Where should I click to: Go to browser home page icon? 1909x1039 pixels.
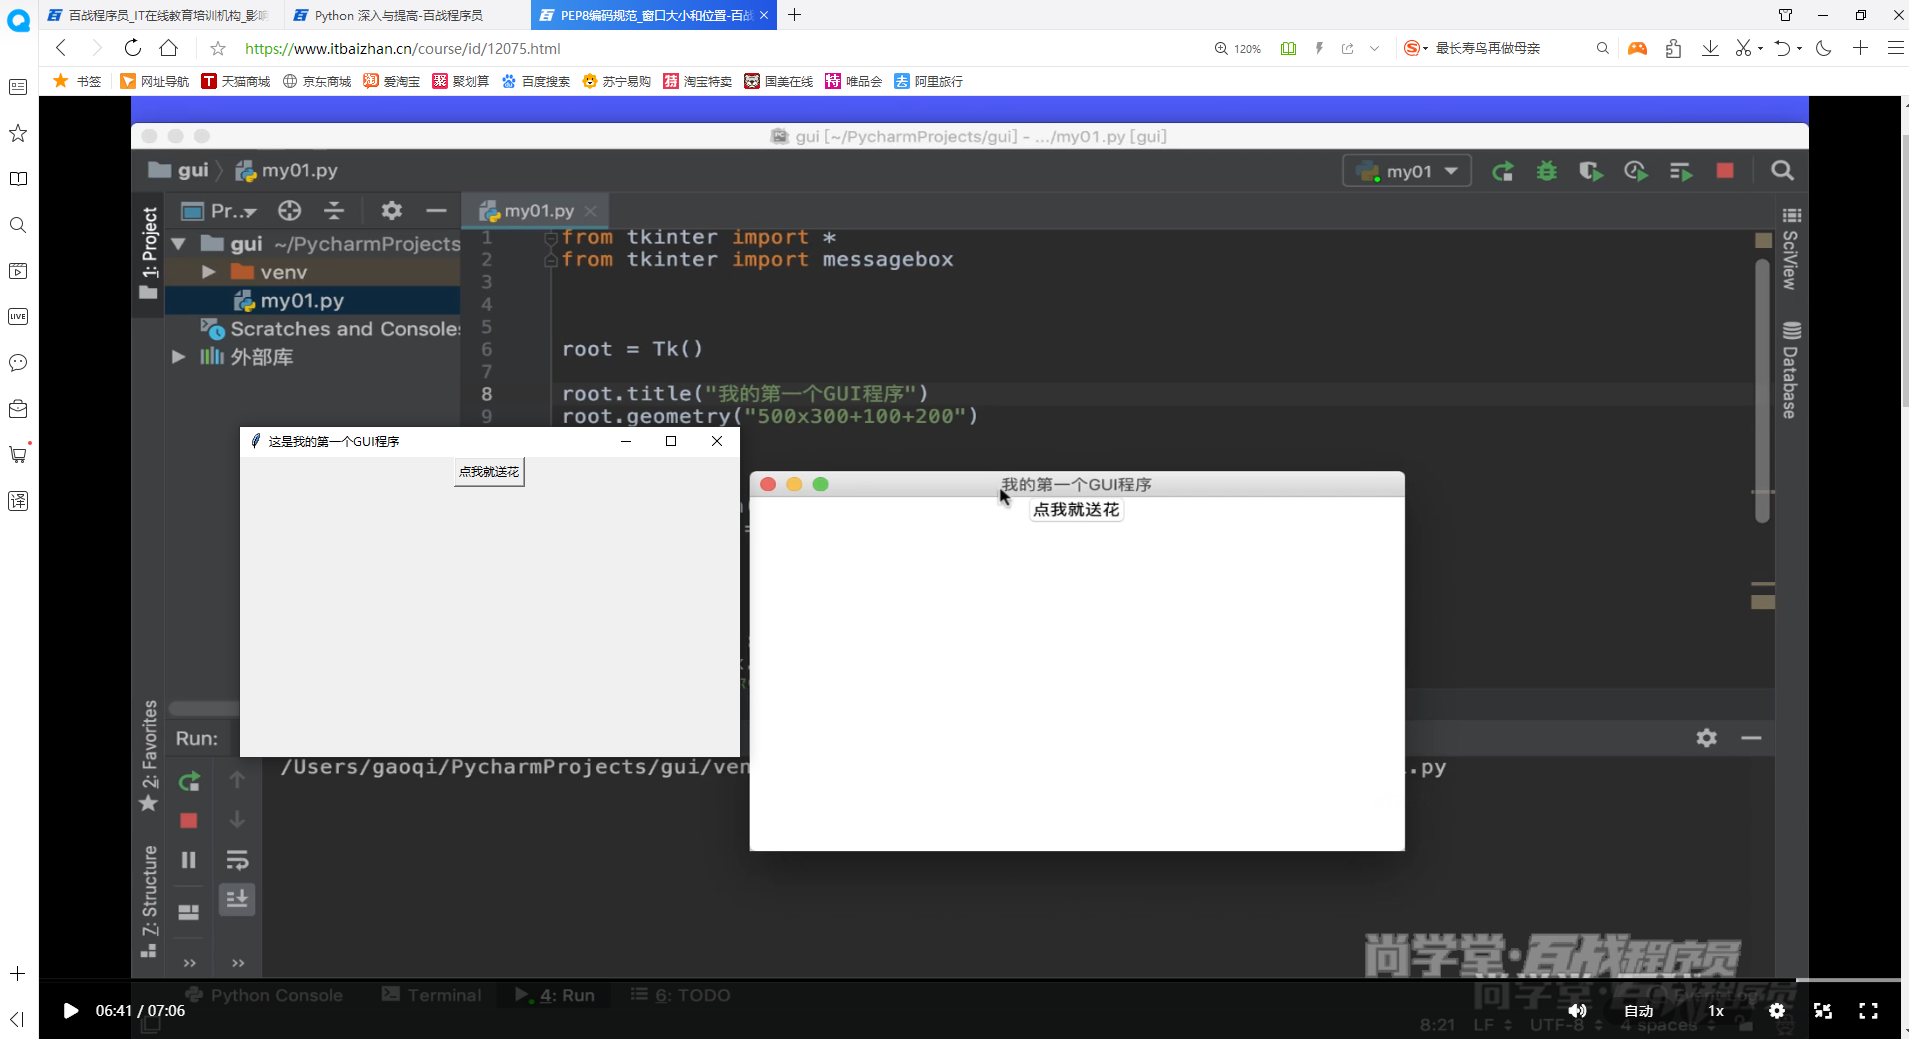click(169, 48)
